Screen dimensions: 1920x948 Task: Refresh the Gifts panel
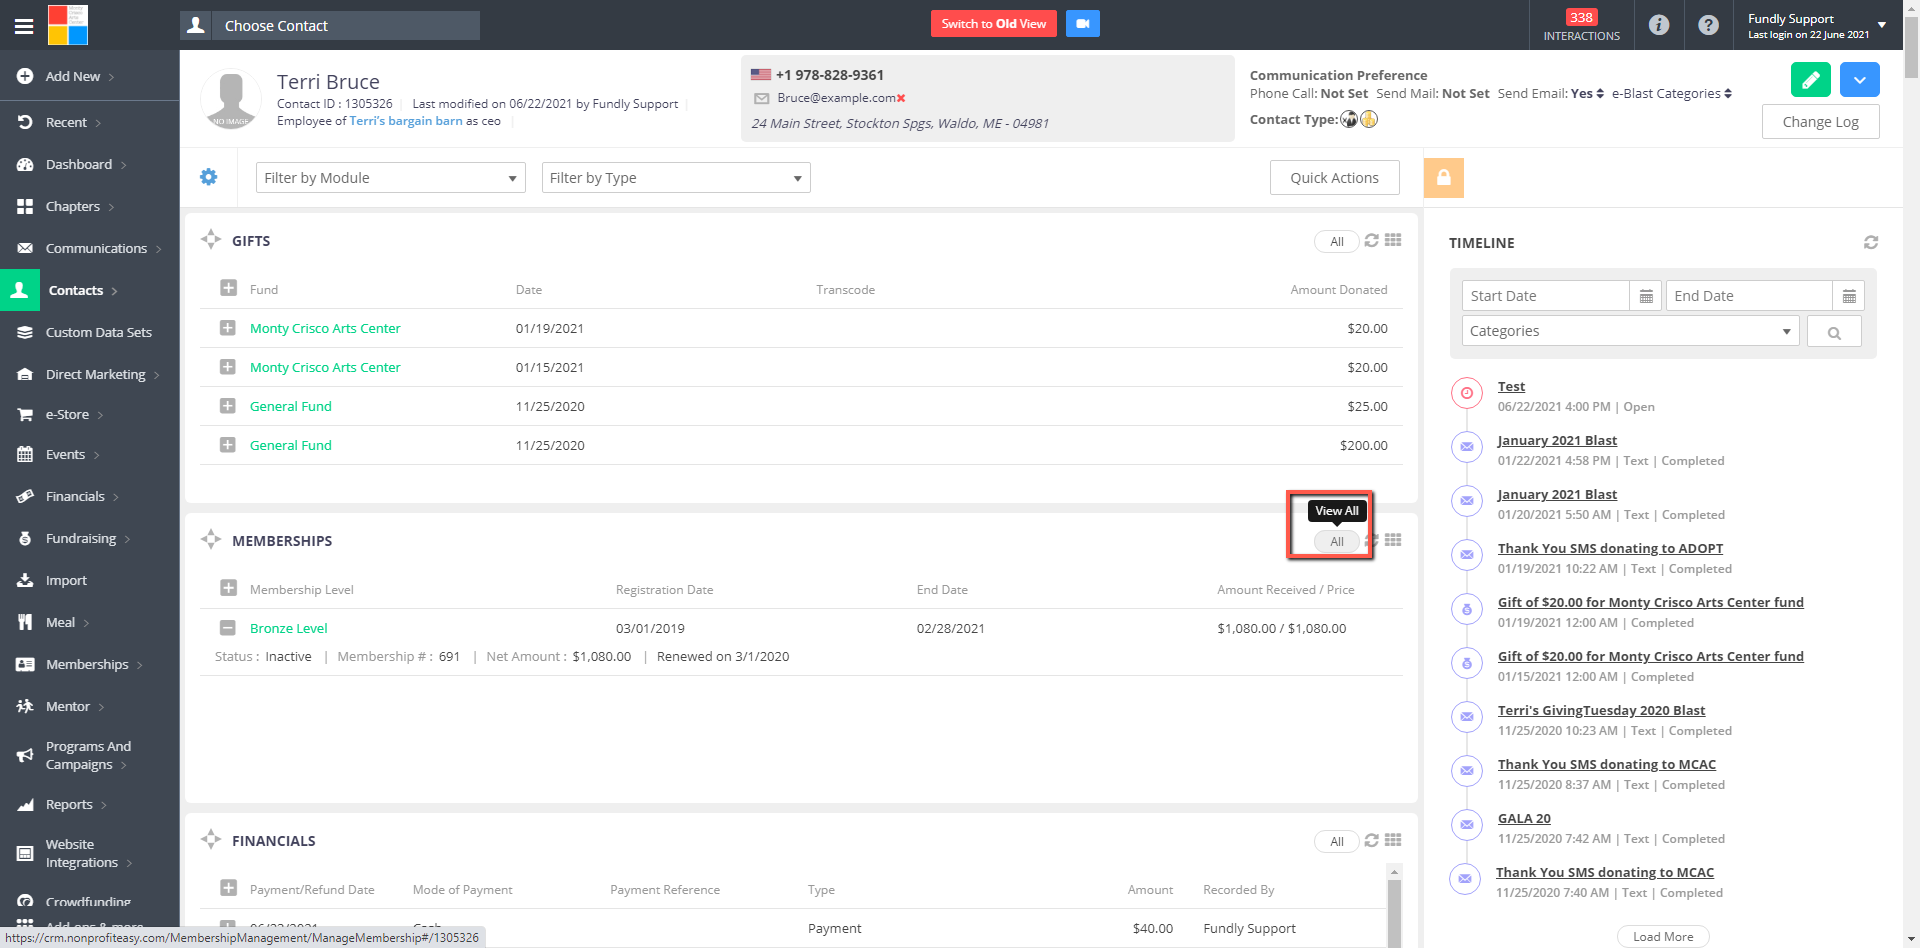1372,240
